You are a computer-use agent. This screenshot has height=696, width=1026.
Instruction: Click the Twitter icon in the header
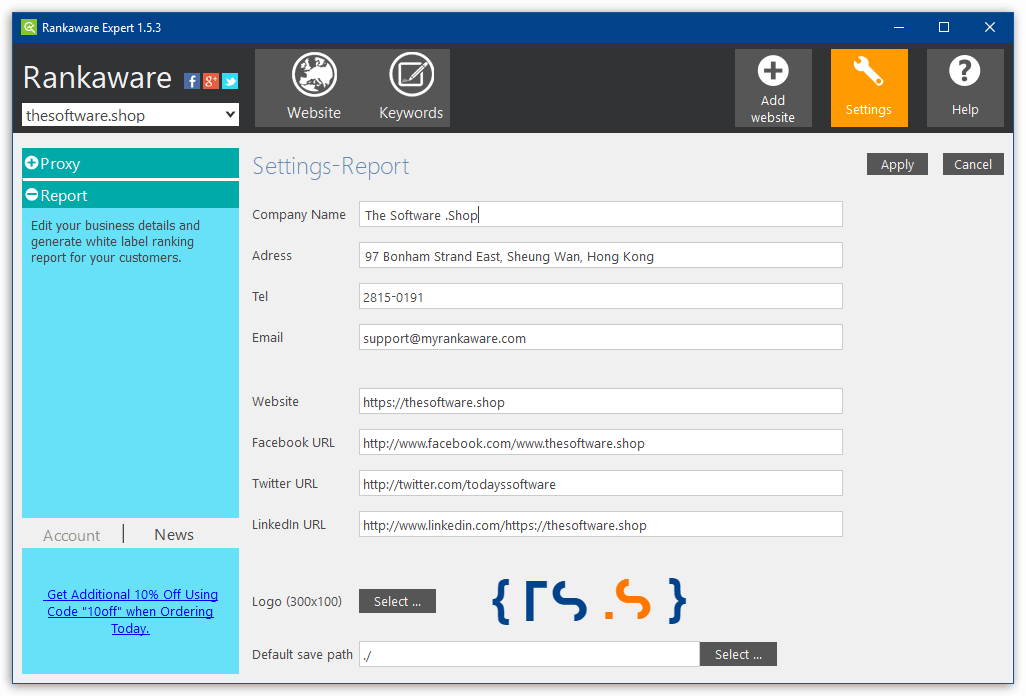pos(229,80)
